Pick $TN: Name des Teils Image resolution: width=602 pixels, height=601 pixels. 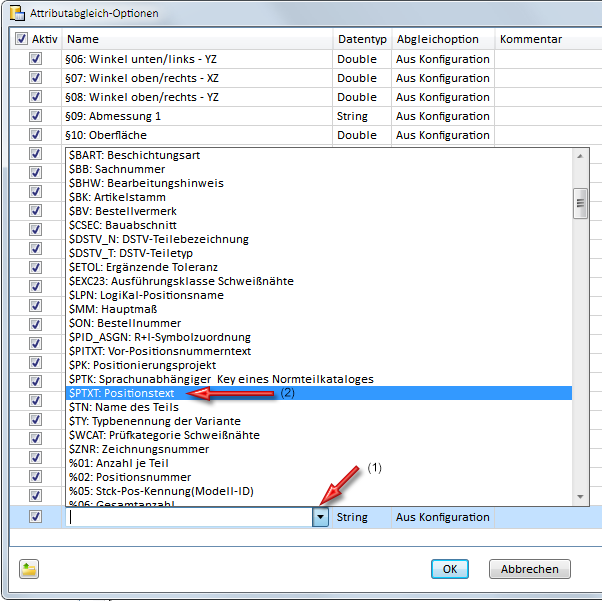319,407
